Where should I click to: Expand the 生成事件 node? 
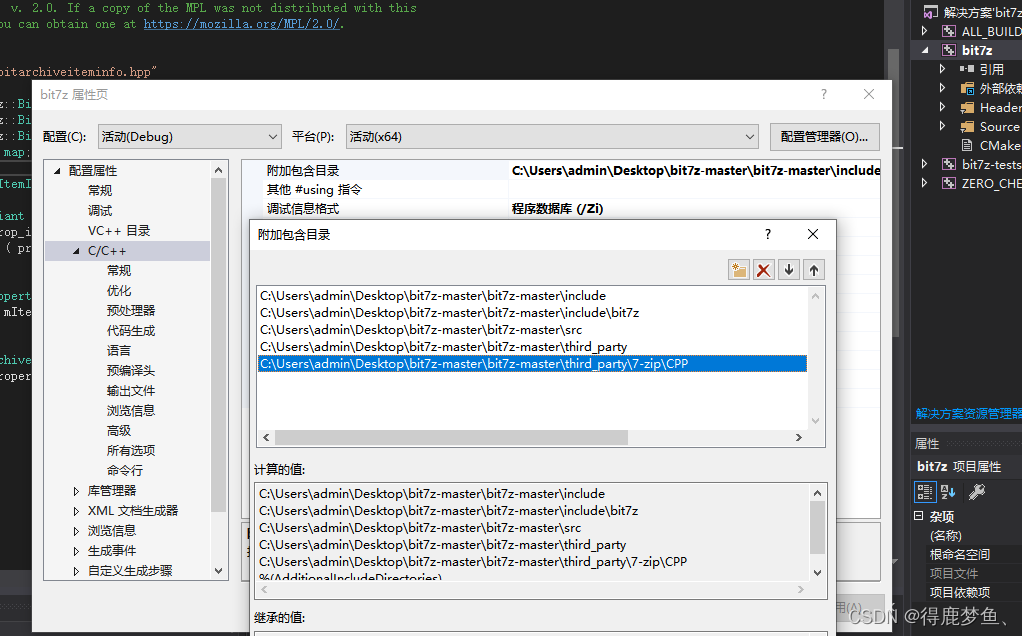[x=76, y=551]
